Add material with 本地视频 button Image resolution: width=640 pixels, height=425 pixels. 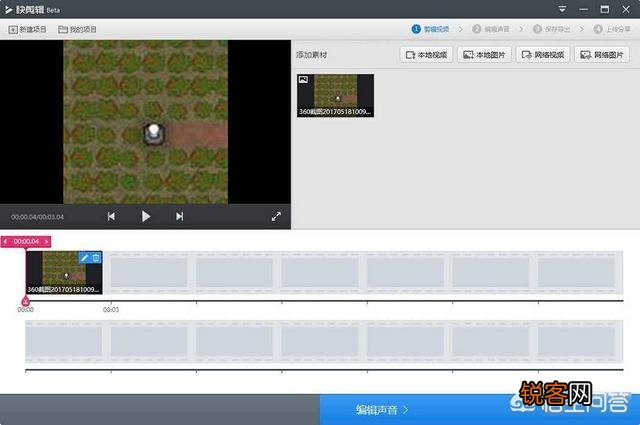click(x=426, y=55)
